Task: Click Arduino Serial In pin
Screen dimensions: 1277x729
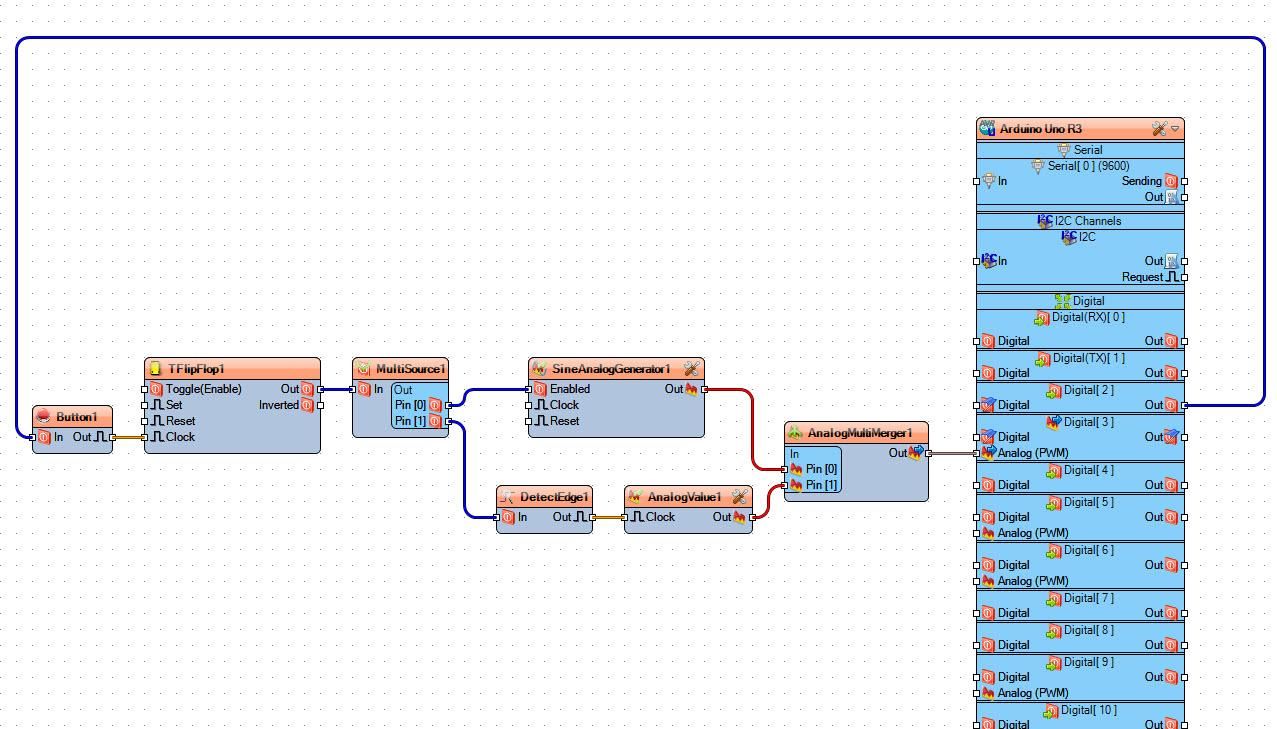Action: tap(977, 181)
